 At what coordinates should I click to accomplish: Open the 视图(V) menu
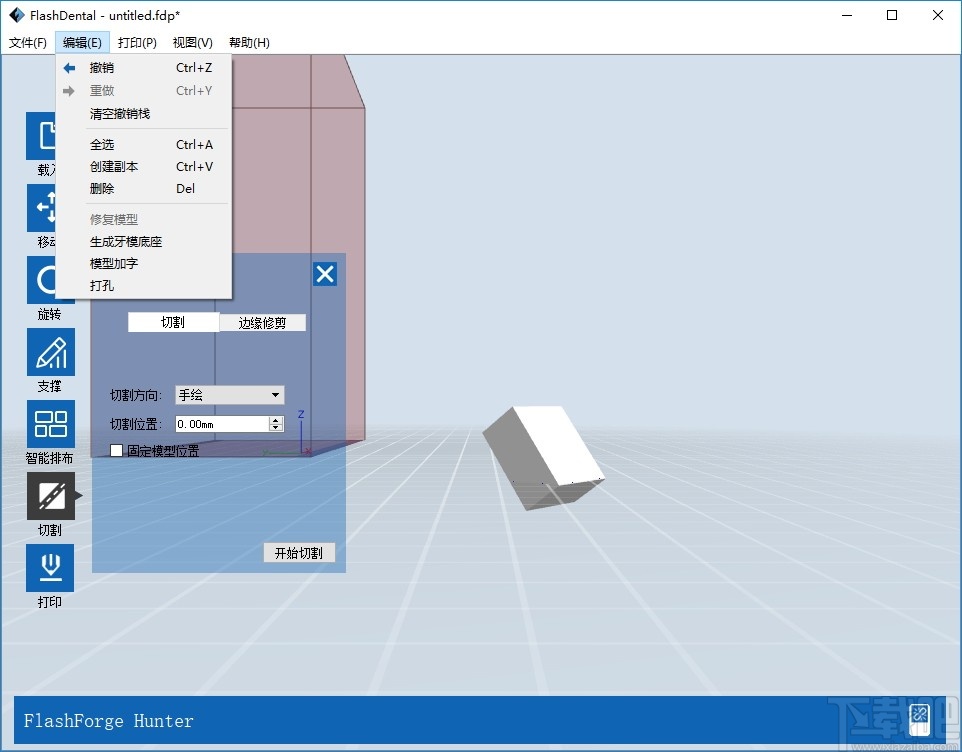(x=191, y=42)
